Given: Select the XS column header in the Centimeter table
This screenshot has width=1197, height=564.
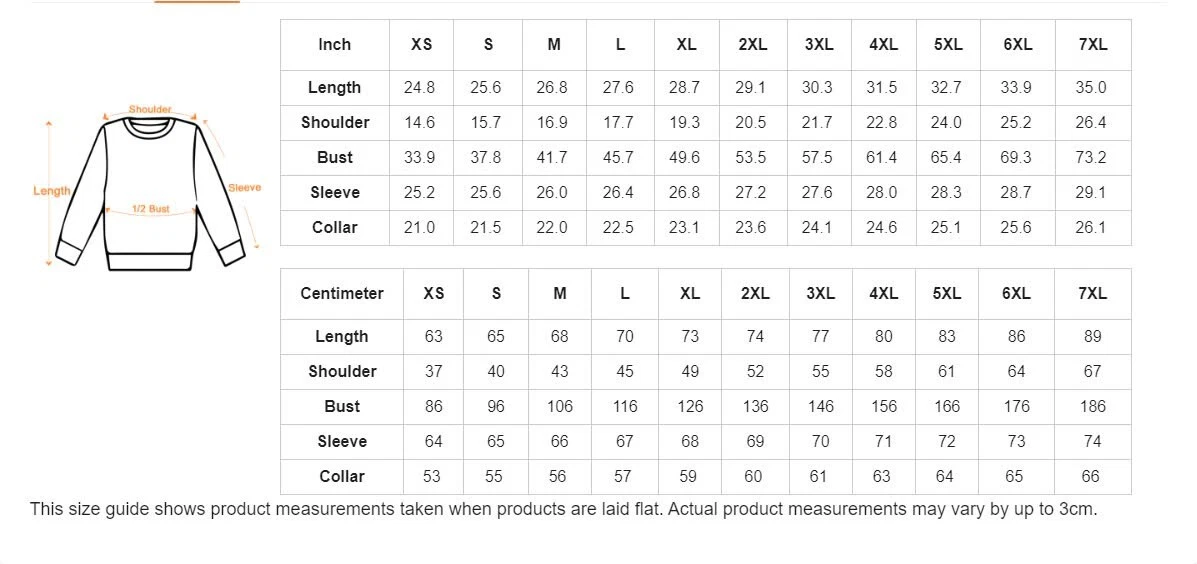Looking at the screenshot, I should click(x=434, y=294).
